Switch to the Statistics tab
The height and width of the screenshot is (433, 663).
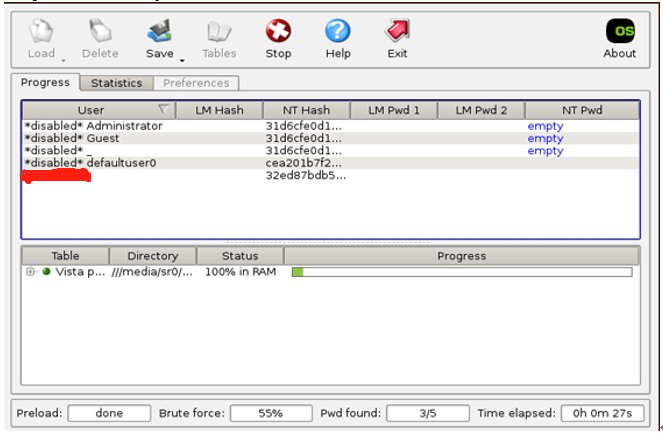117,83
